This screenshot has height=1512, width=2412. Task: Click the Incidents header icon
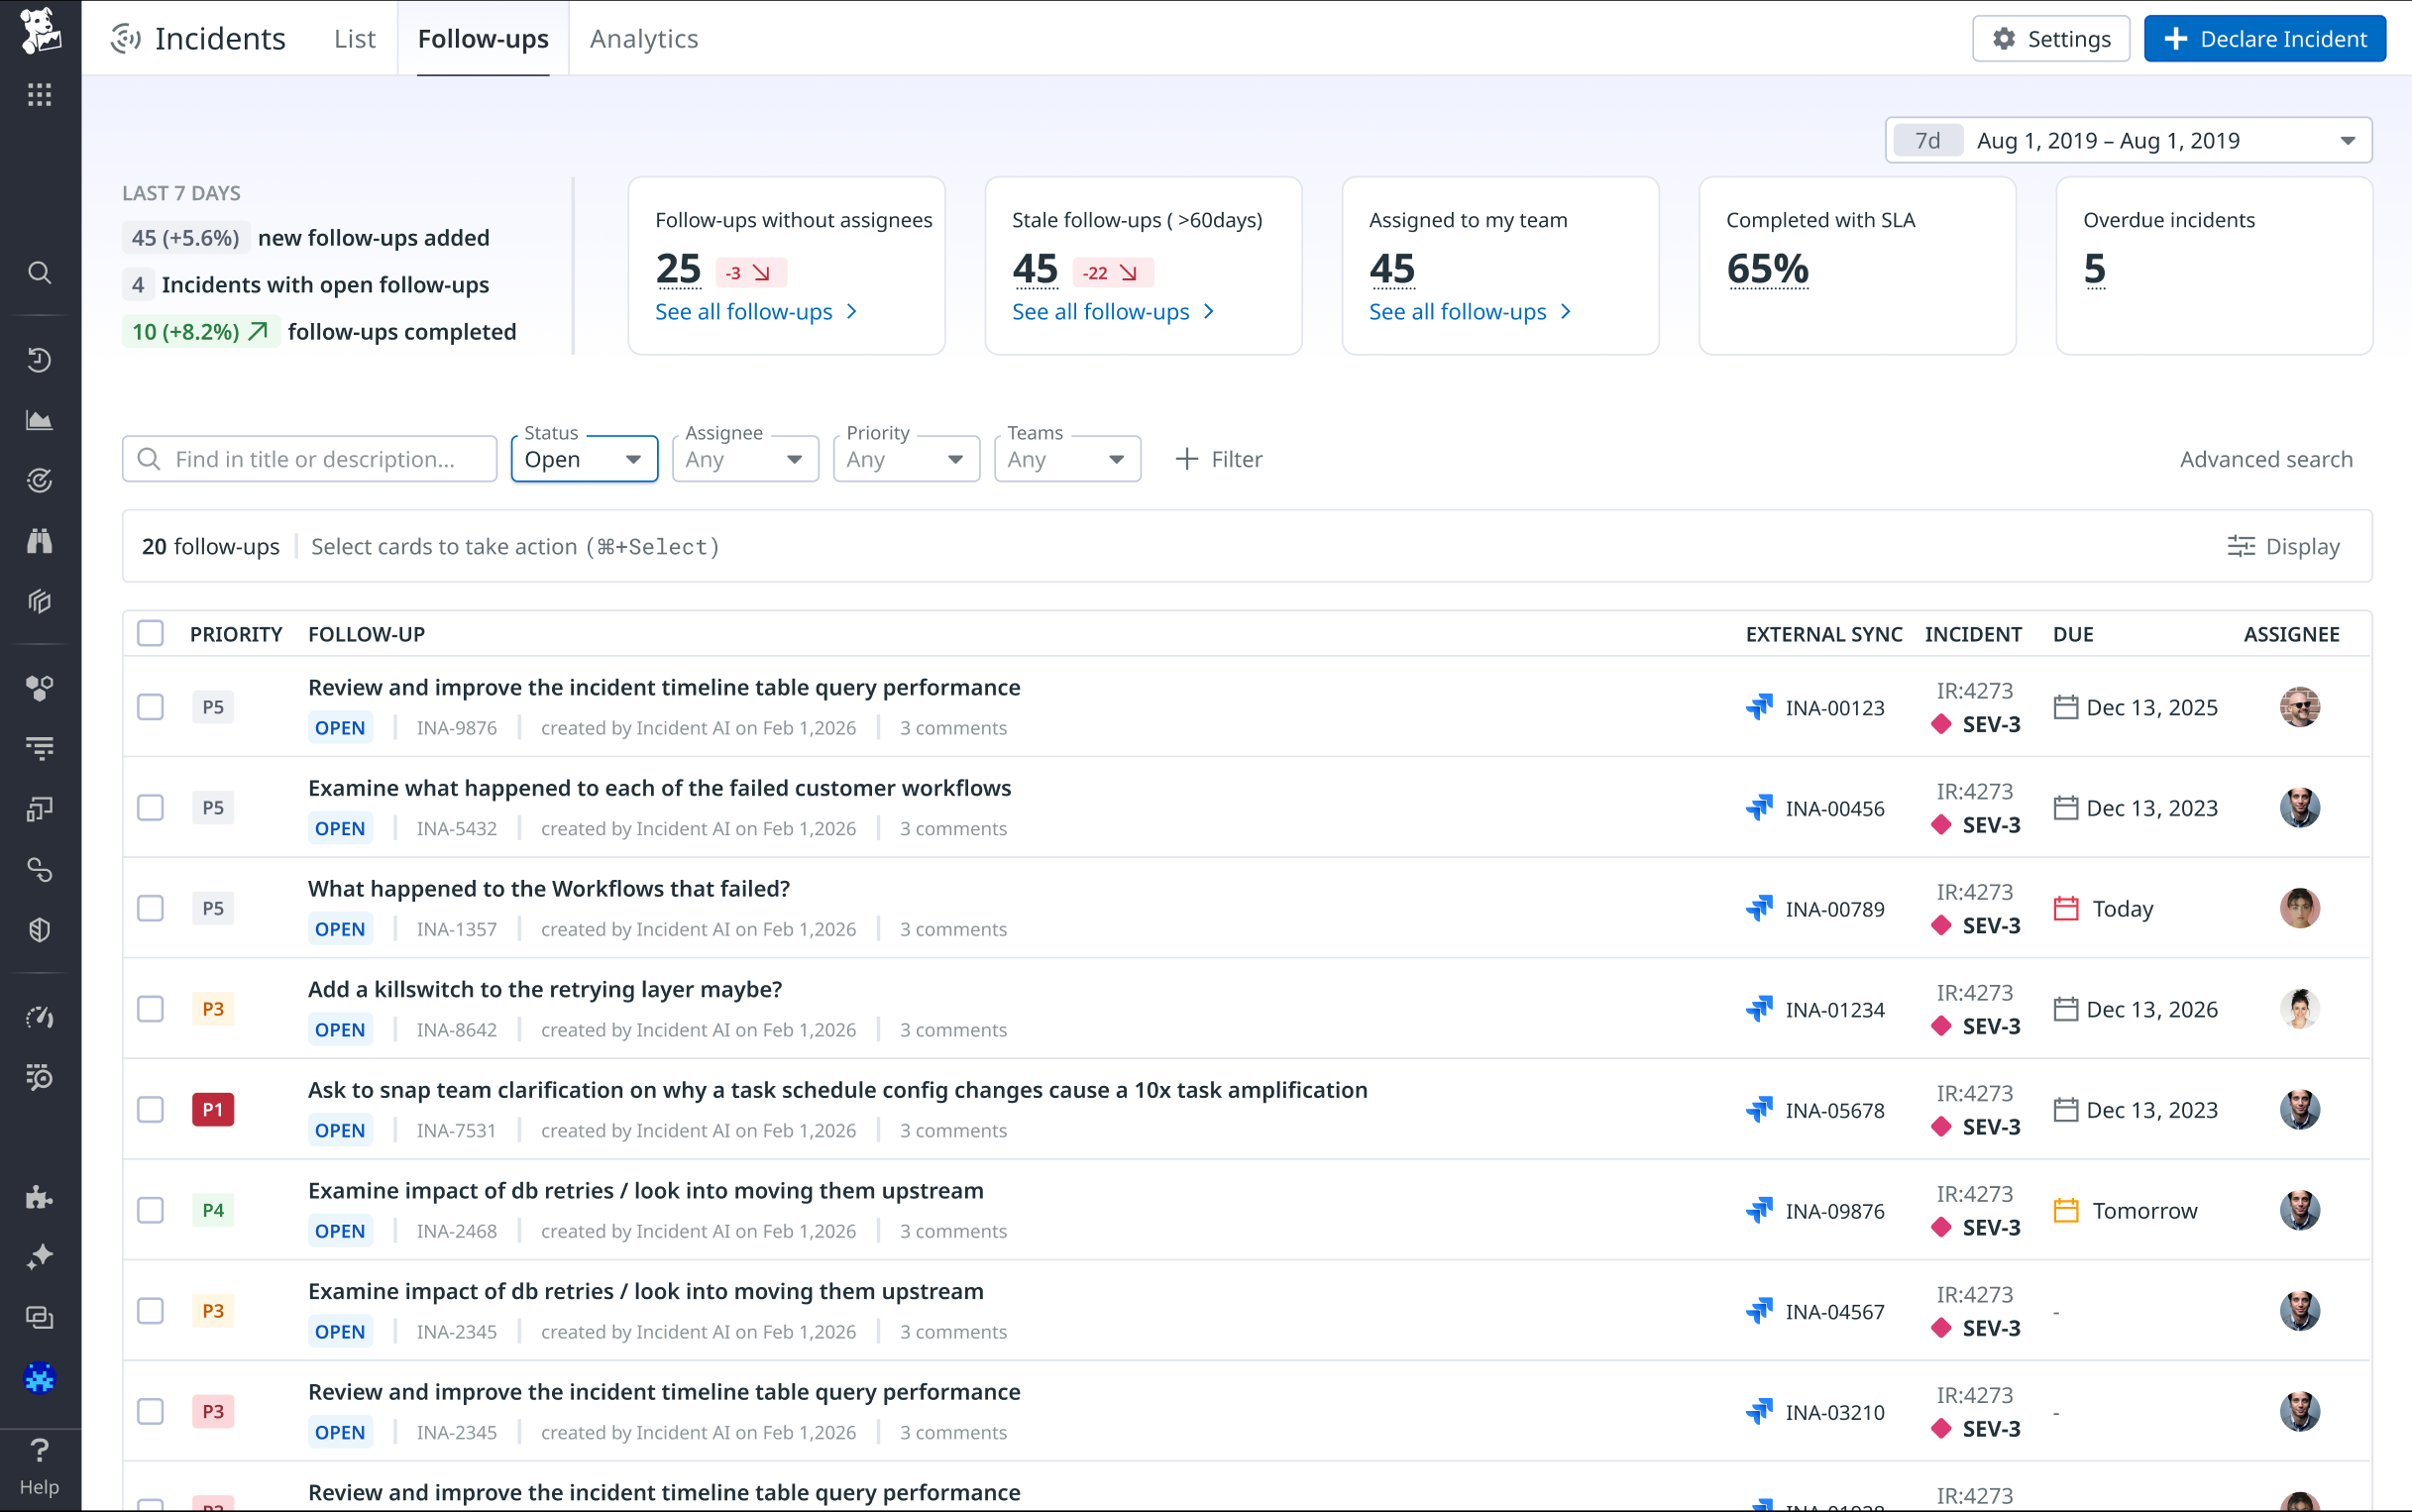click(x=125, y=38)
